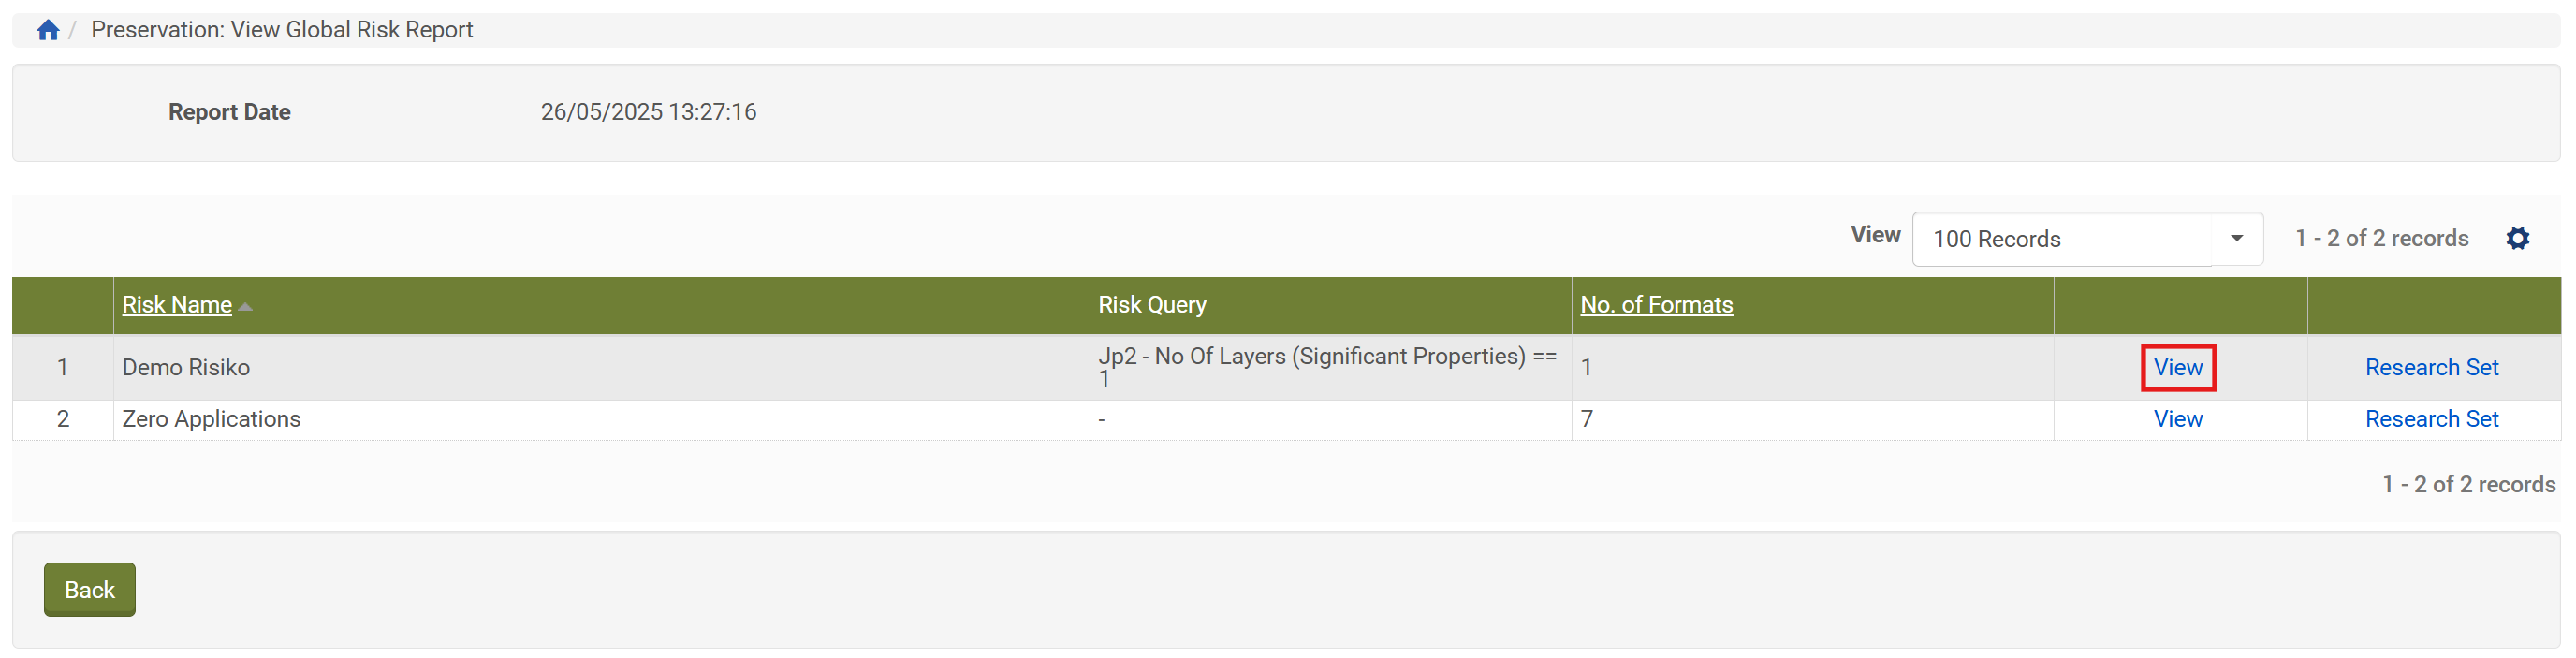
Task: Open Research Set for Zero Applications
Action: [2431, 419]
